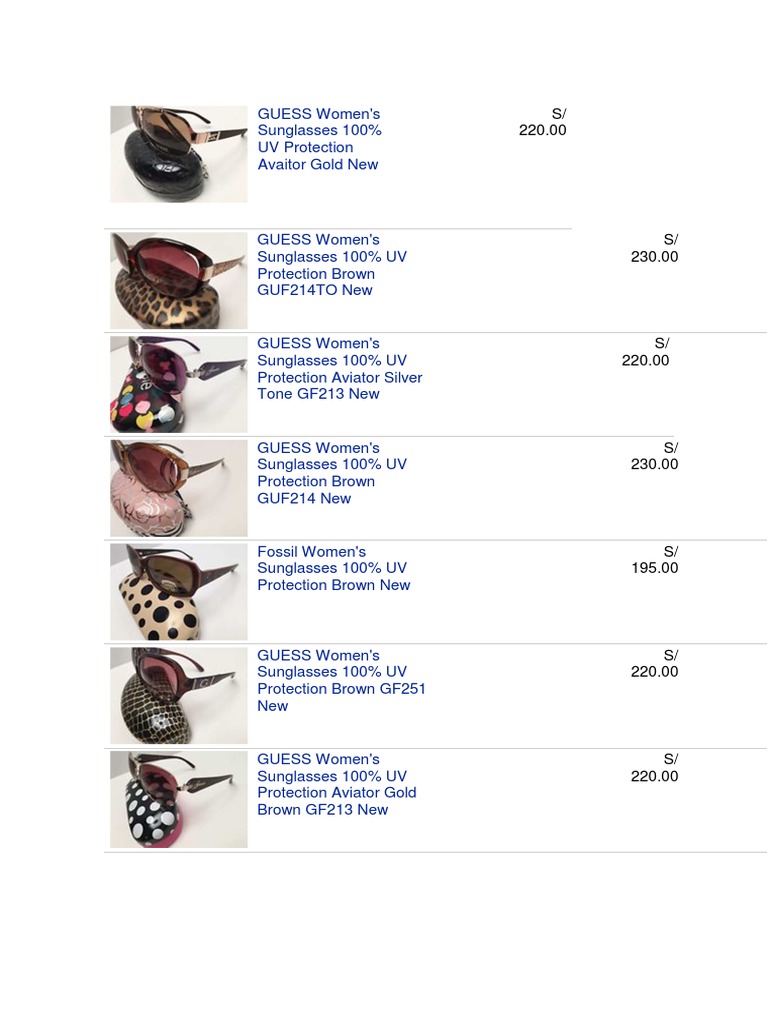Open GUESS Brown GUF214TO New listing link
Screen dimensions: 768x1024
tap(332, 265)
